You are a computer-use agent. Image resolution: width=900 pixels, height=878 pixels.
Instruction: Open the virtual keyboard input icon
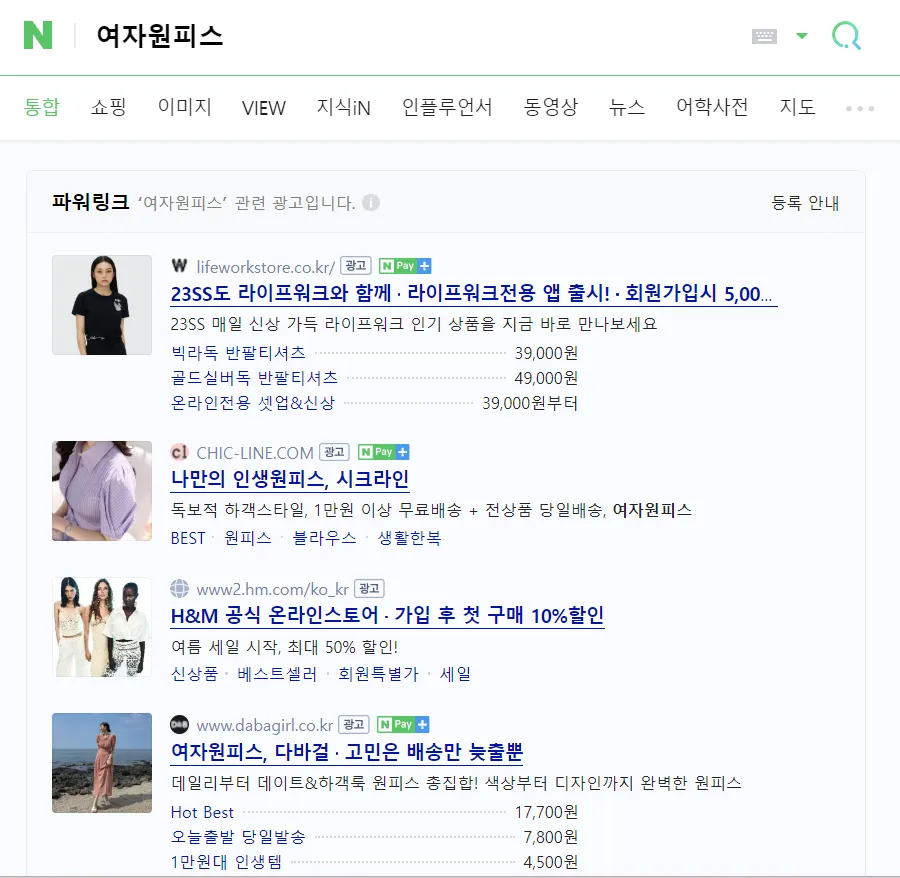763,35
